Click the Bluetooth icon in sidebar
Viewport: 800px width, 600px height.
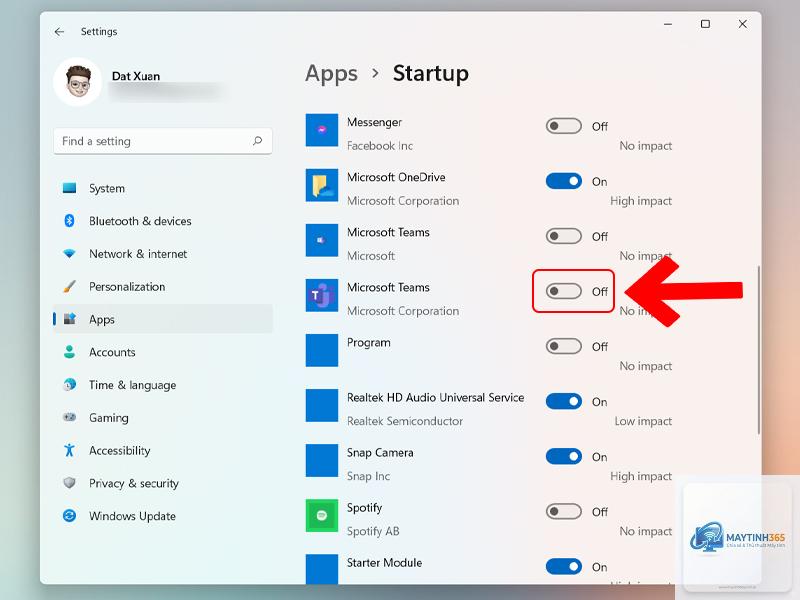point(69,221)
